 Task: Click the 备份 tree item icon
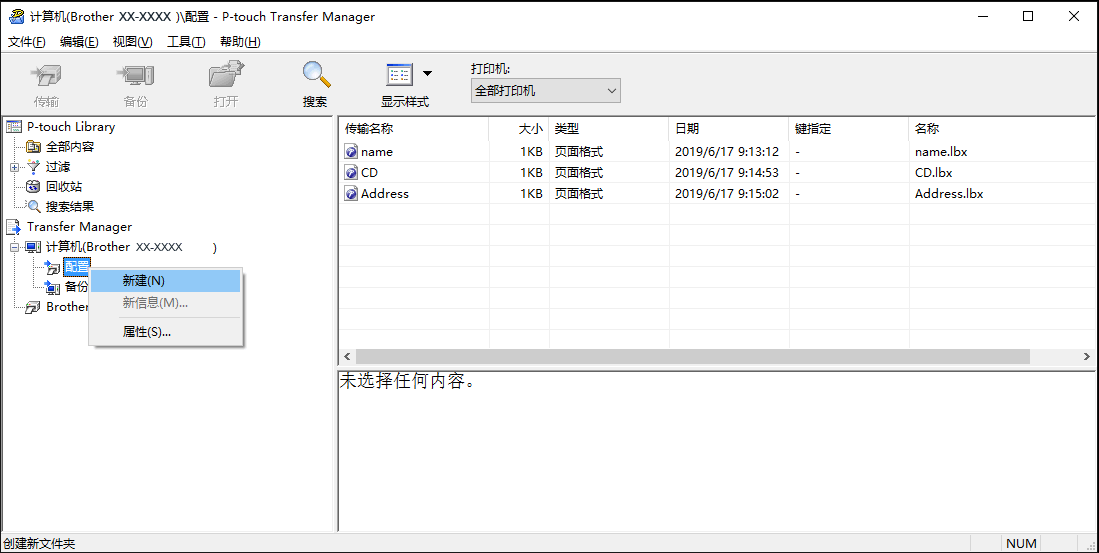click(53, 287)
